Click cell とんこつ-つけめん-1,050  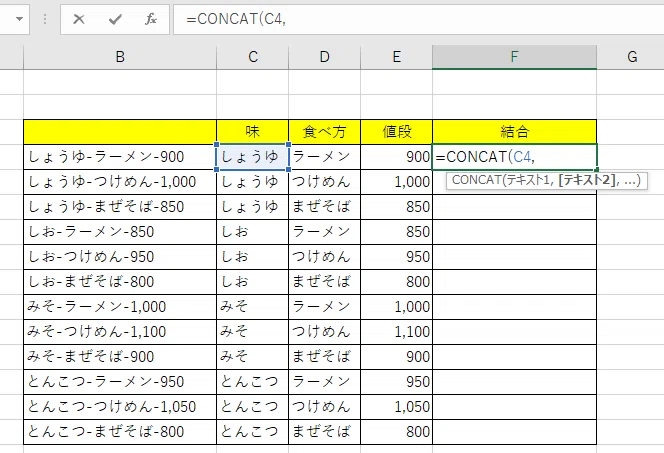tap(120, 407)
